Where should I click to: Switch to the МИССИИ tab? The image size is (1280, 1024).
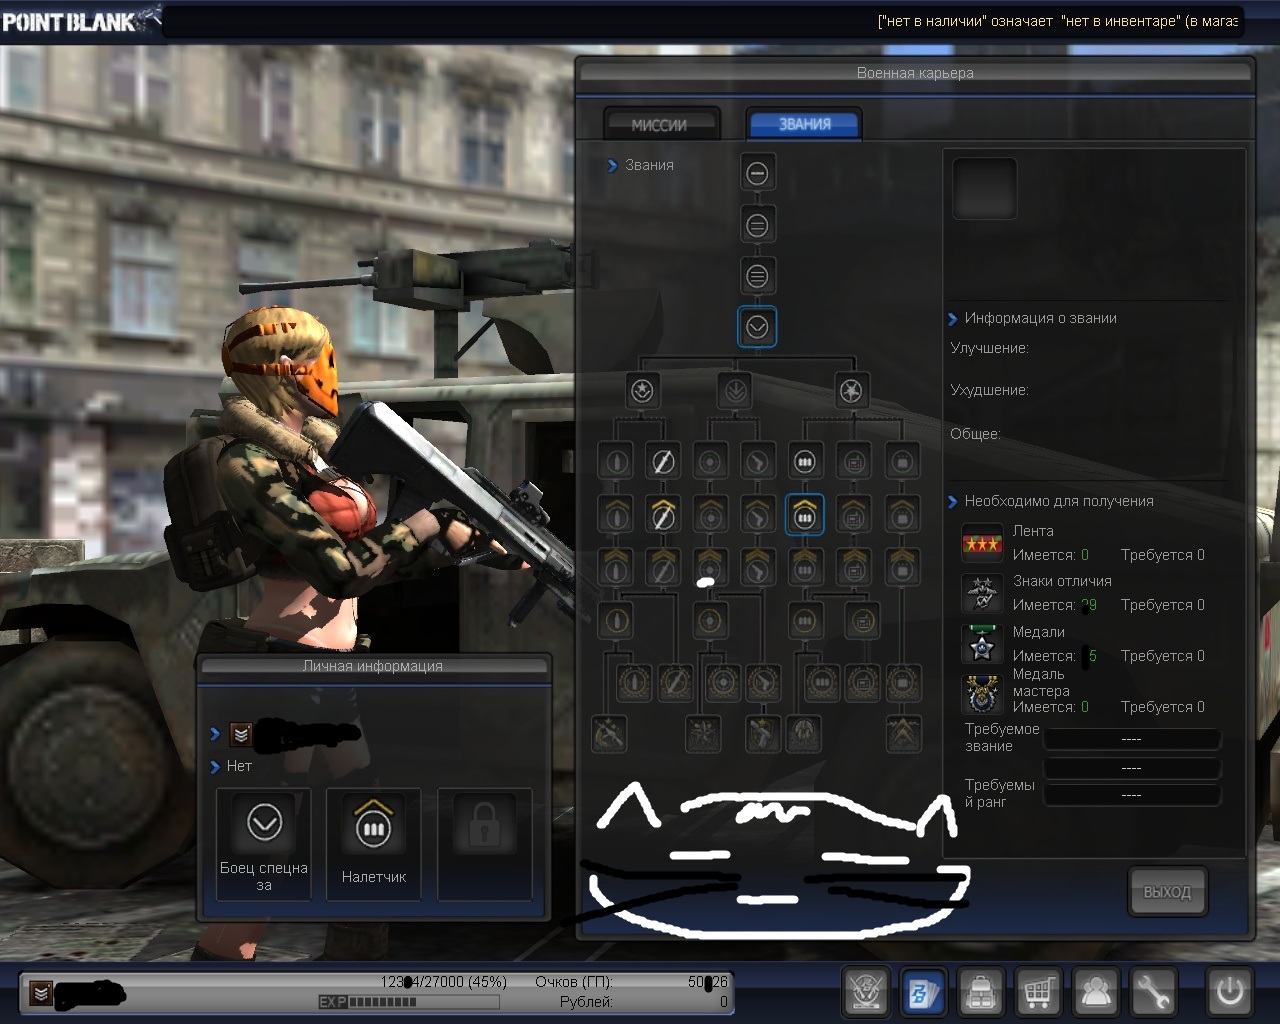[x=660, y=125]
